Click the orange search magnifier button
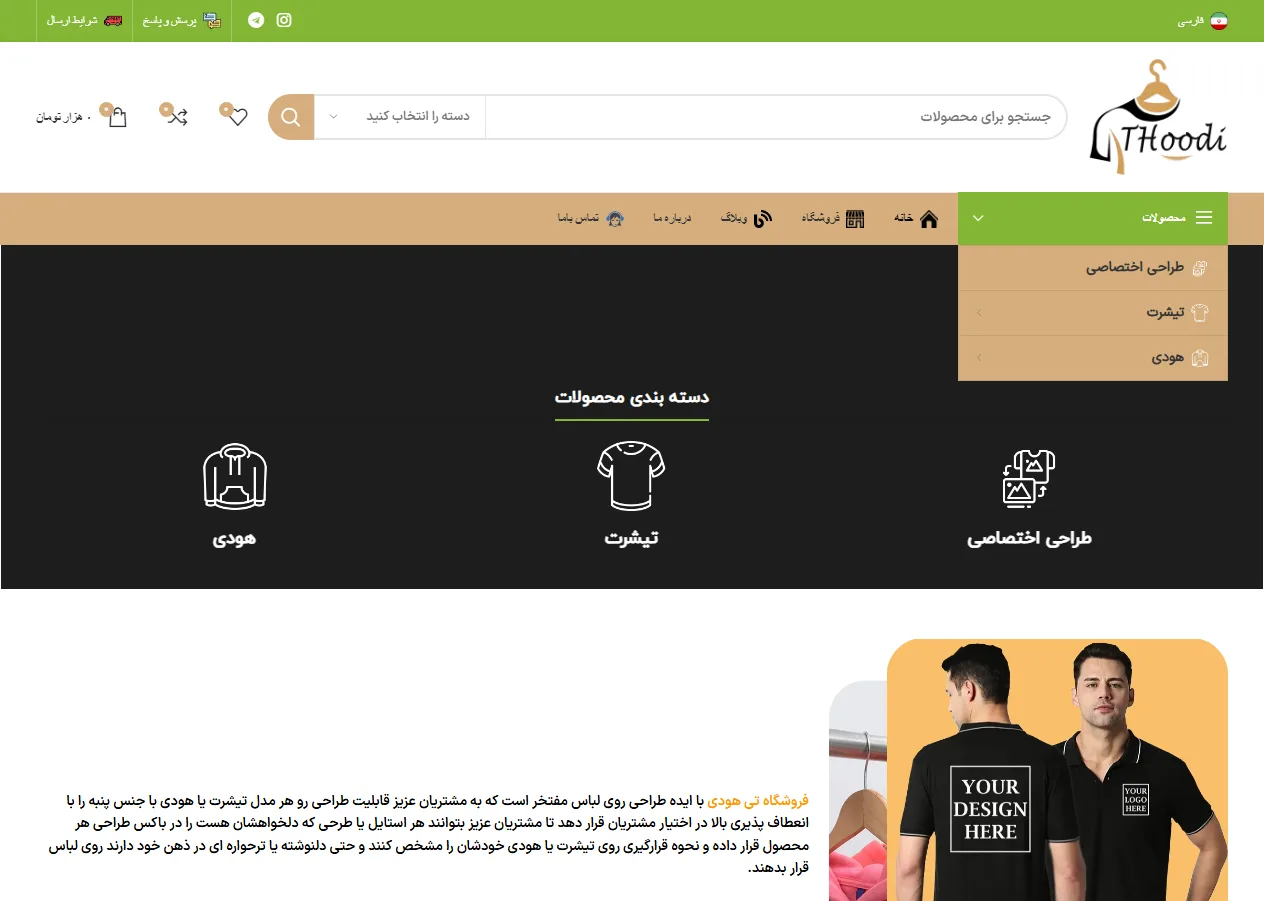This screenshot has width=1264, height=901. click(291, 117)
